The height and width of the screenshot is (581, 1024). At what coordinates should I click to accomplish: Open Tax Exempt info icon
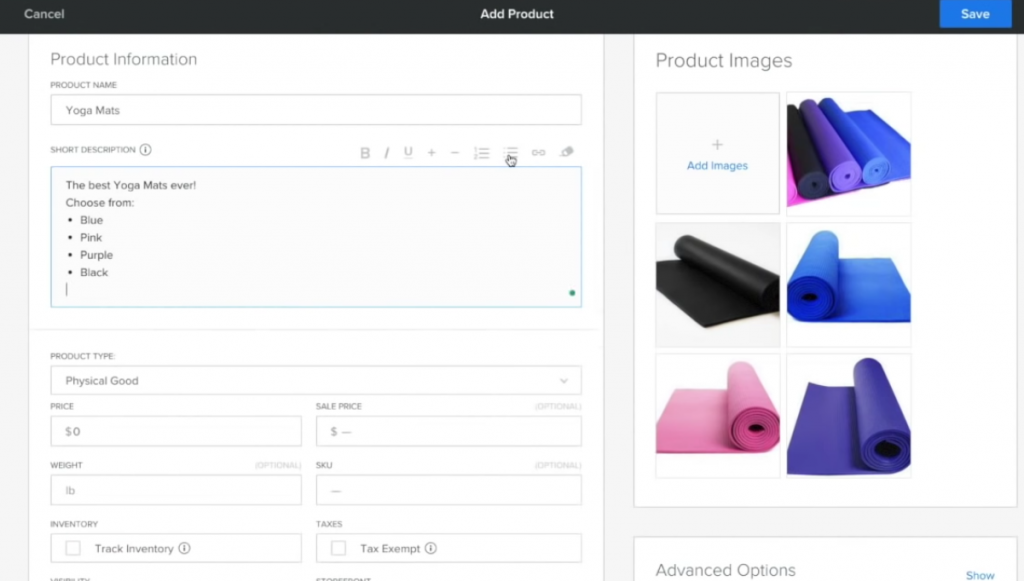click(431, 548)
